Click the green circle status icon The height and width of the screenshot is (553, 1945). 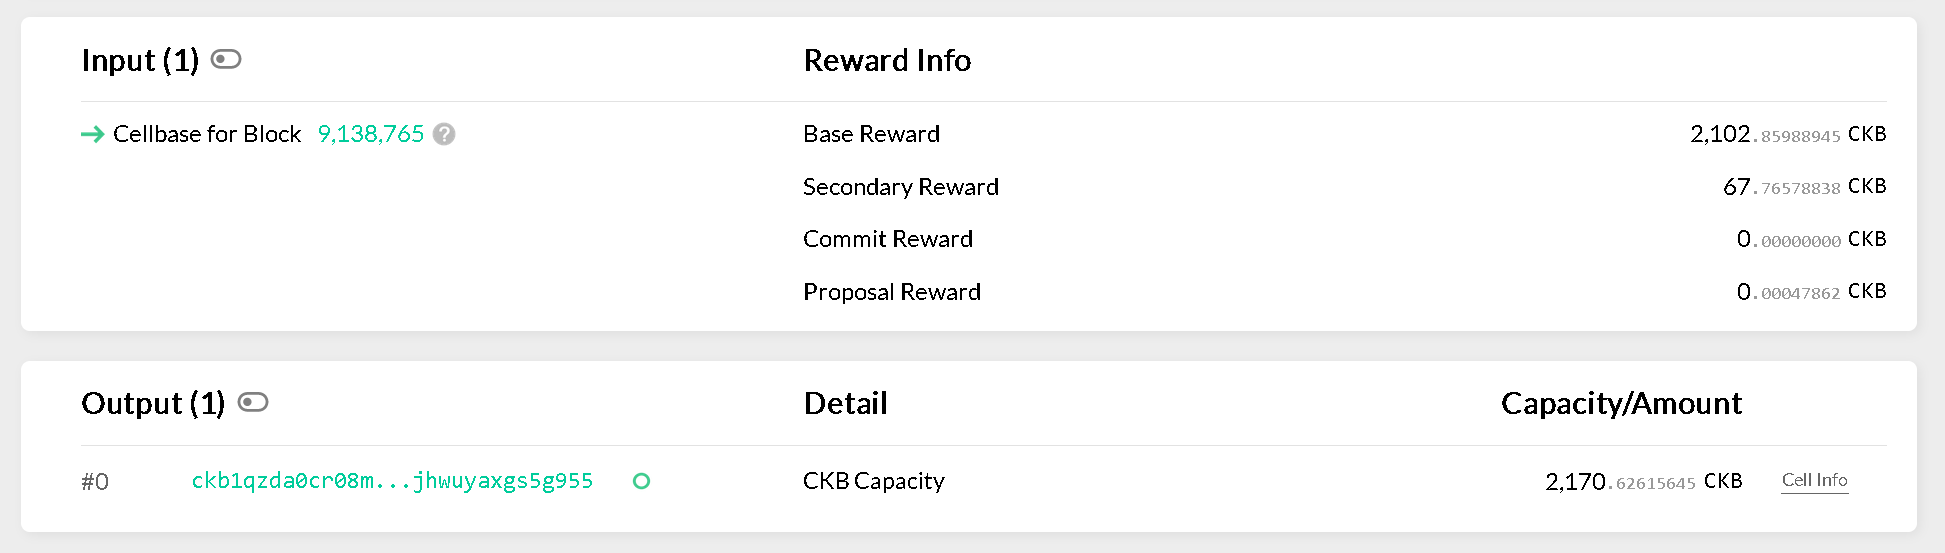point(642,481)
